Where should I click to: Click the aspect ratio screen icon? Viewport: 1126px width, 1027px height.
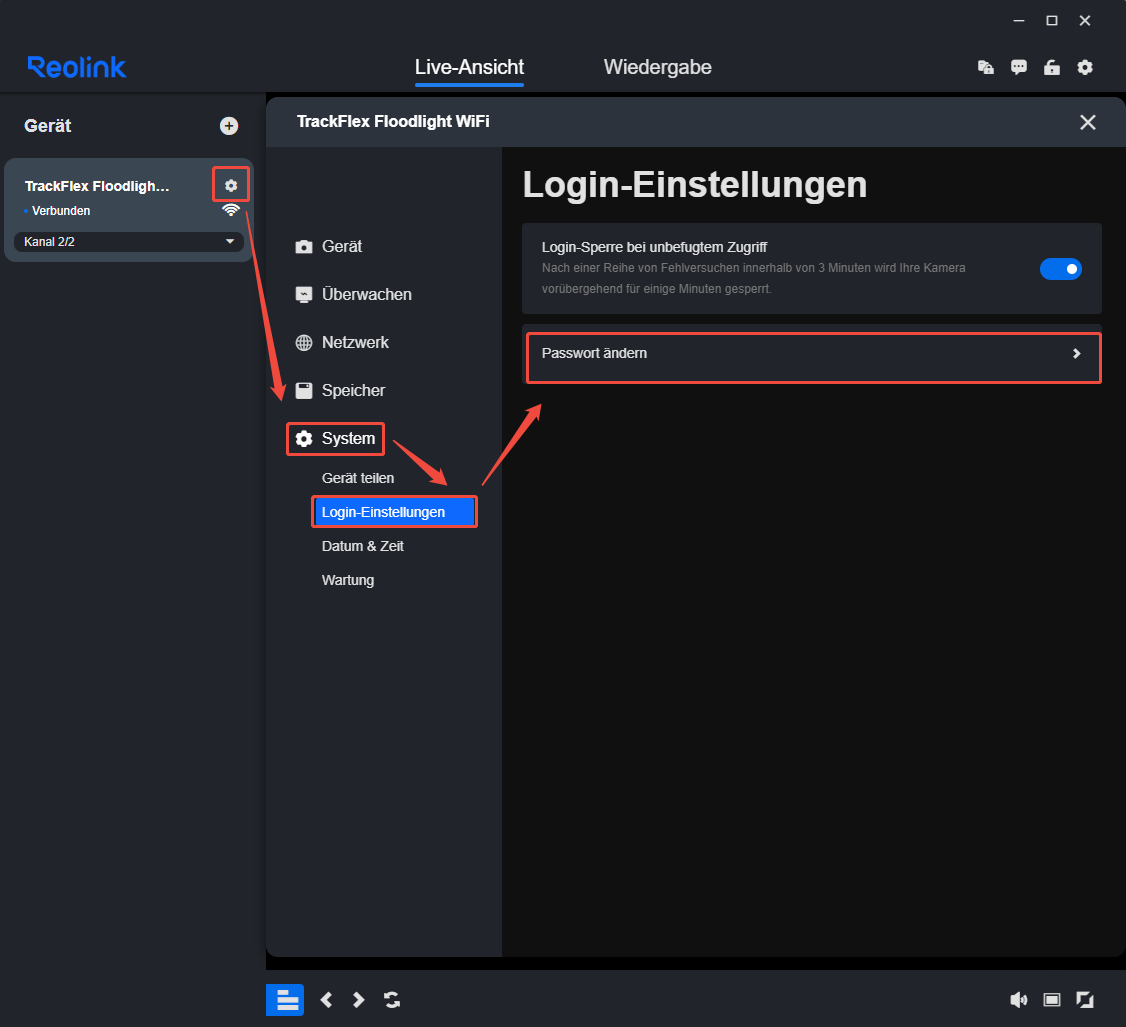(1051, 1000)
